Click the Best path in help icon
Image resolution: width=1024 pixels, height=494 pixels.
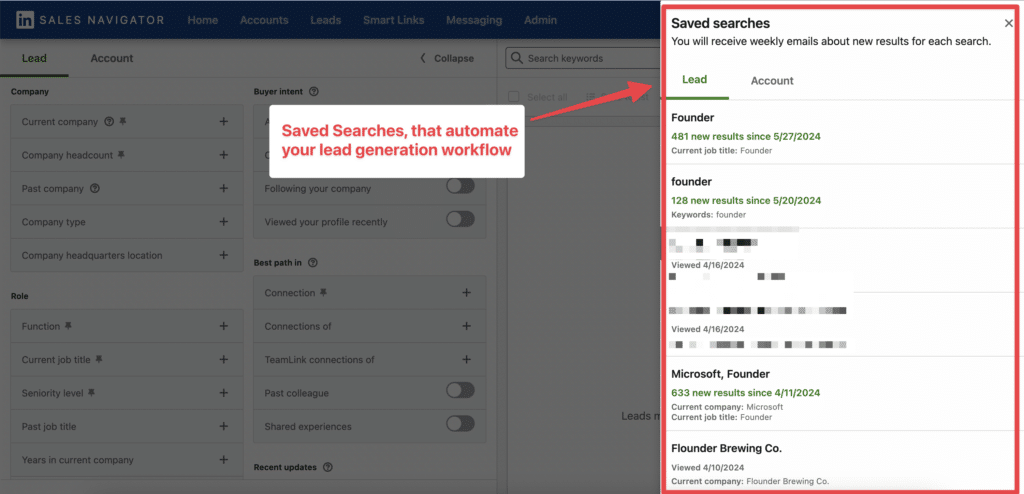click(312, 263)
